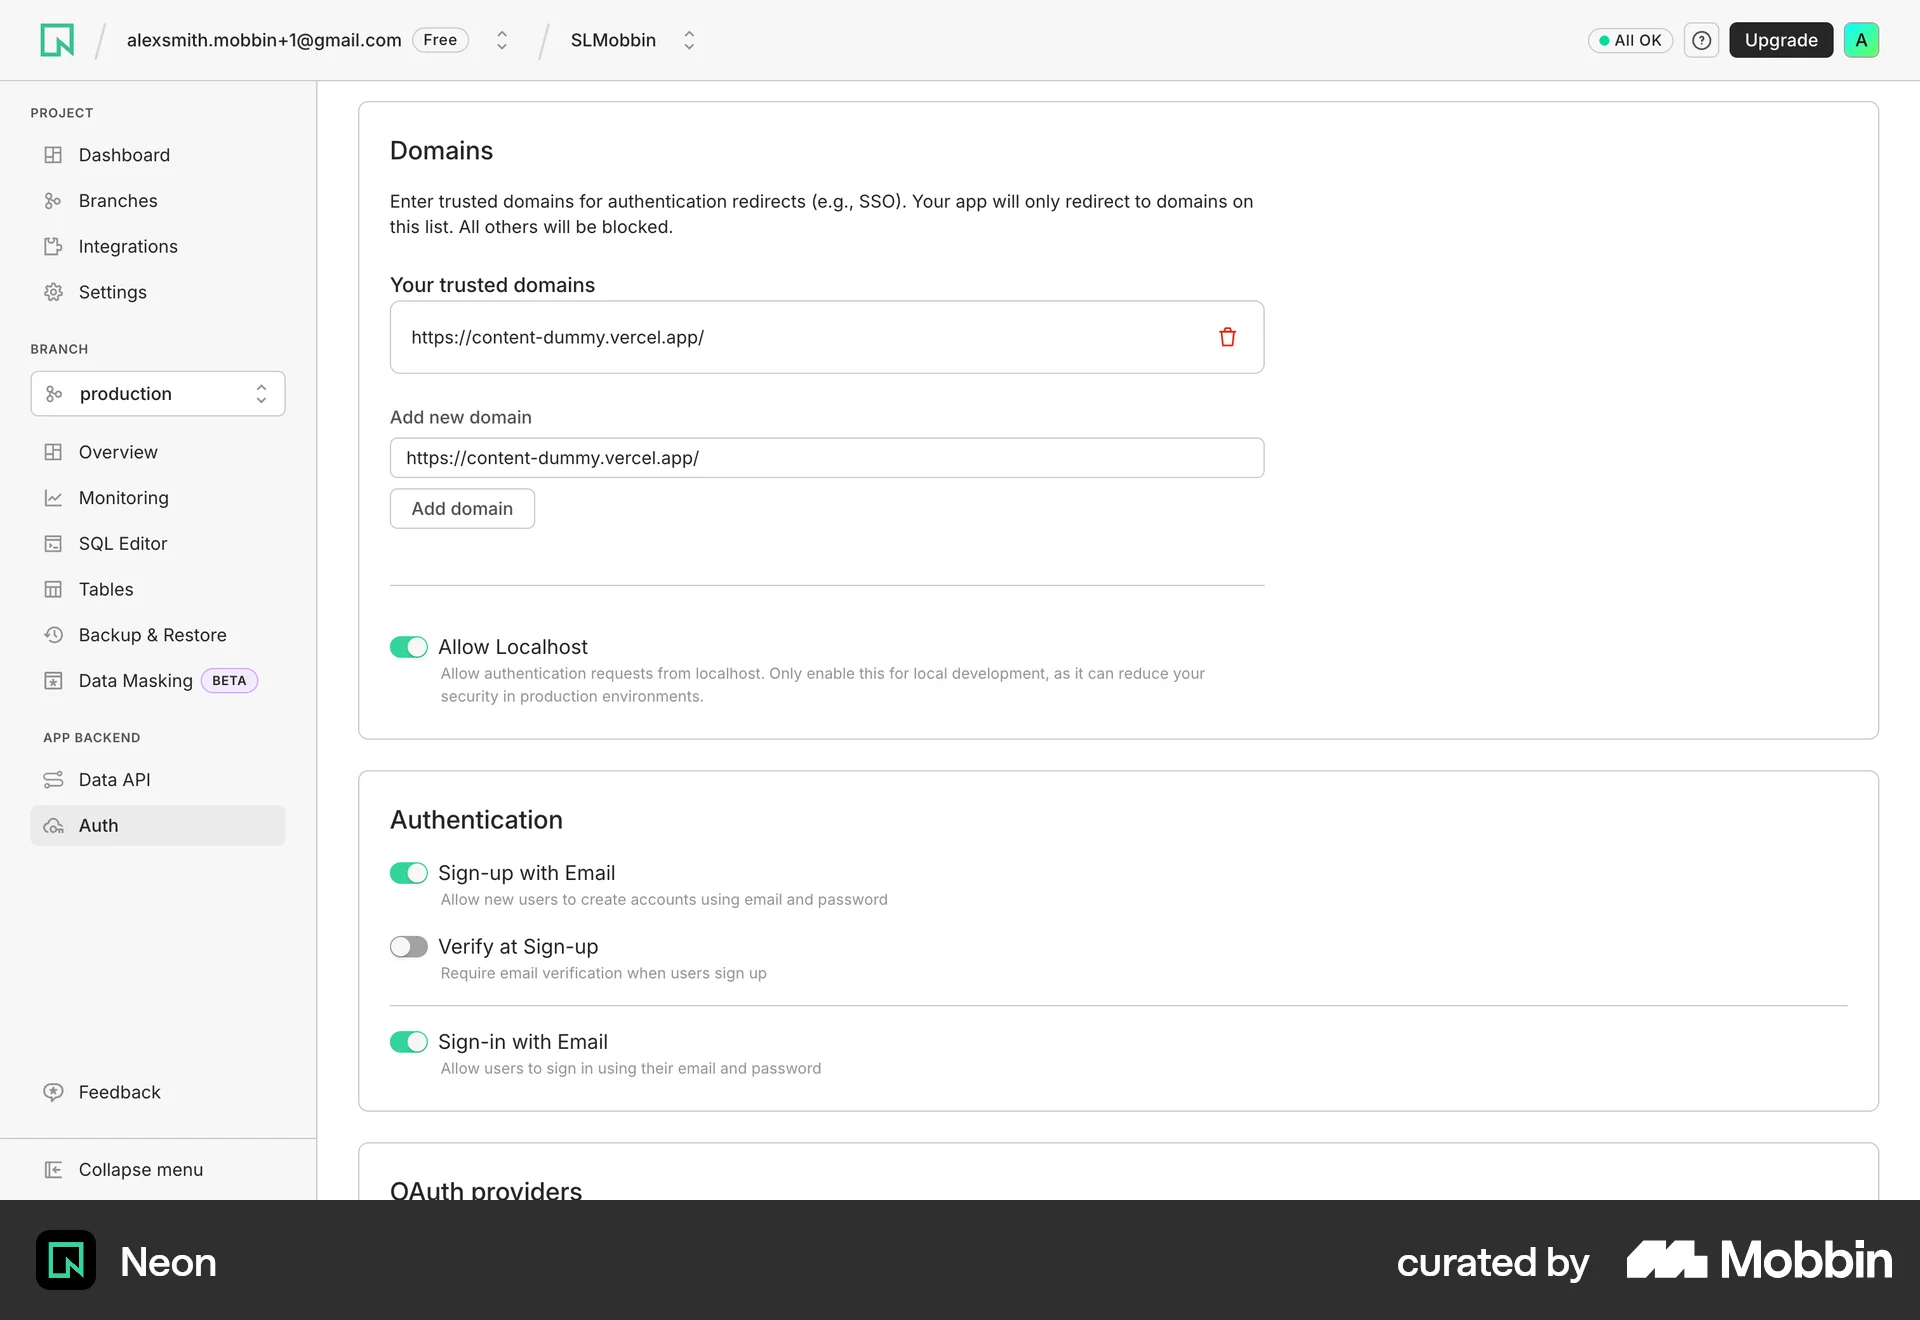1920x1320 pixels.
Task: Click the Domains section heading
Action: [441, 151]
